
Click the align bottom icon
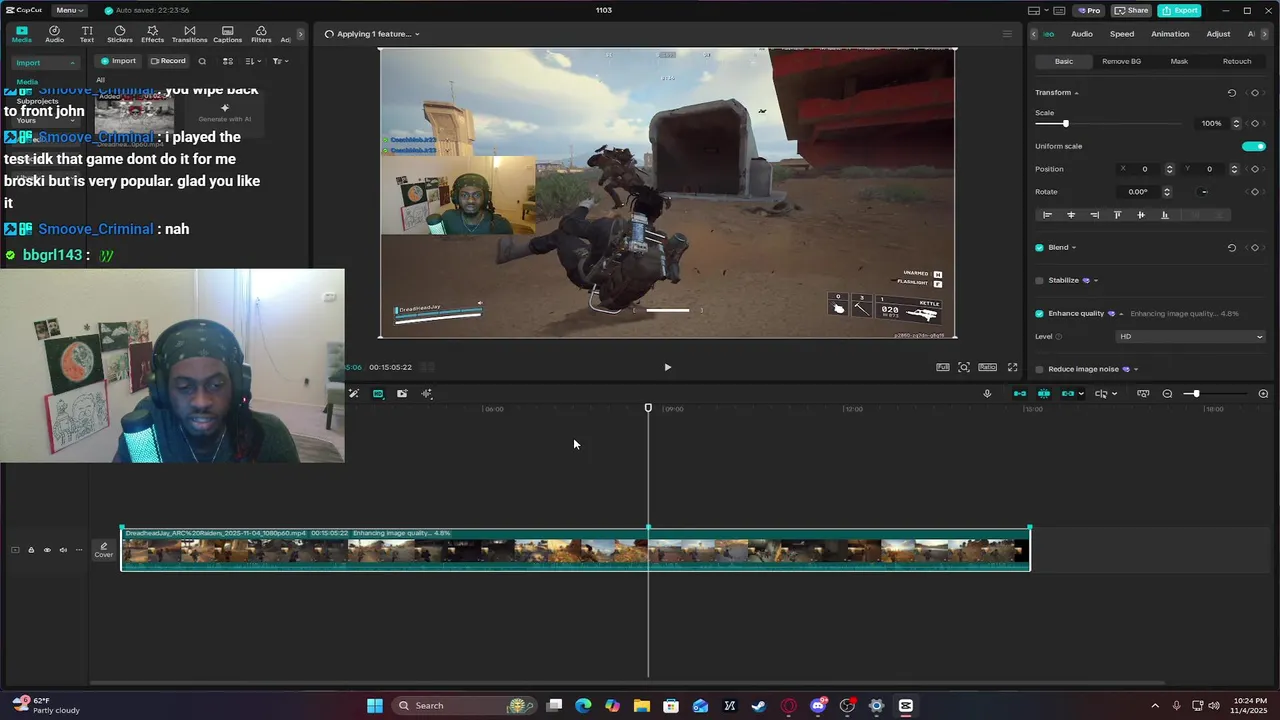(x=1164, y=215)
